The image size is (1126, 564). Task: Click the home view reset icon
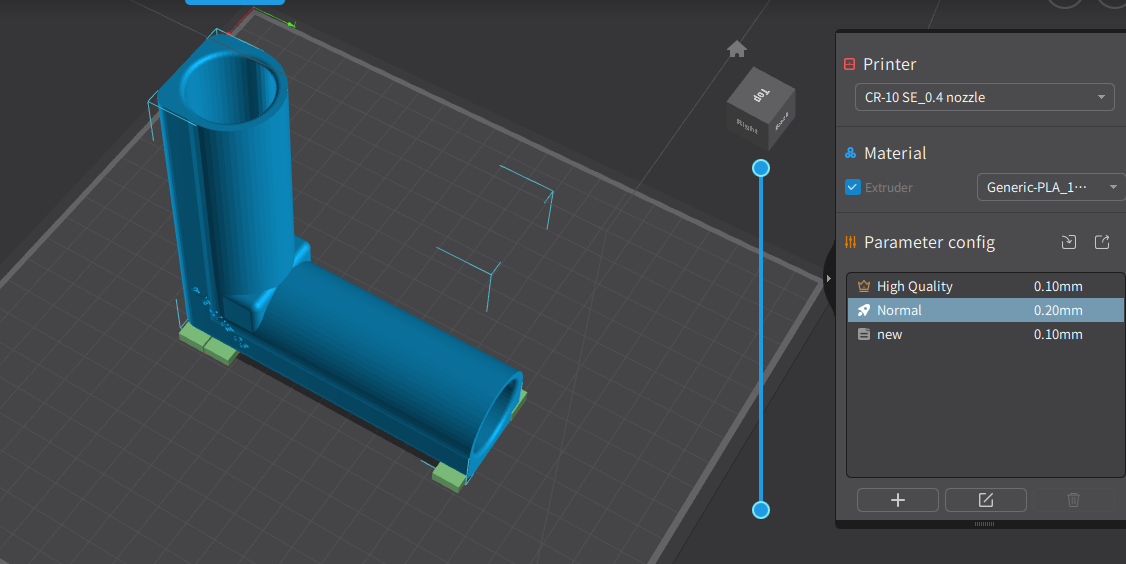(x=737, y=49)
